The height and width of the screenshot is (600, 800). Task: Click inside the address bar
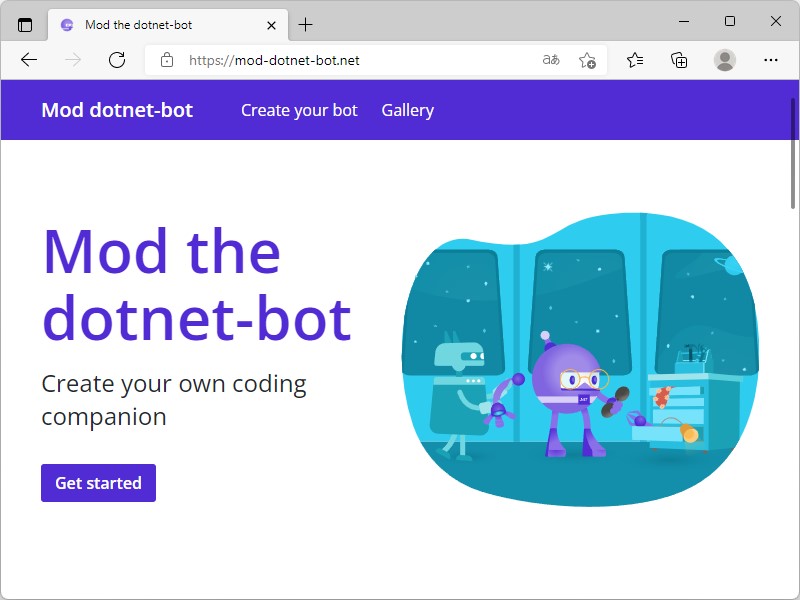350,60
